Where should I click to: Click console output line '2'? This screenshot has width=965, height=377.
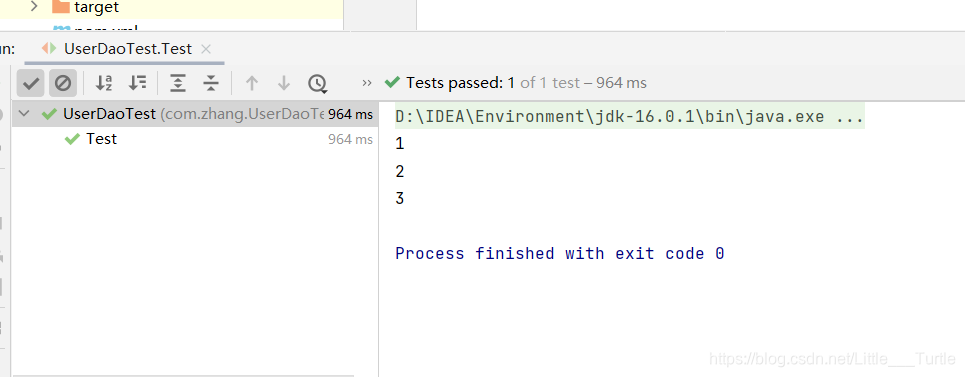coord(400,172)
